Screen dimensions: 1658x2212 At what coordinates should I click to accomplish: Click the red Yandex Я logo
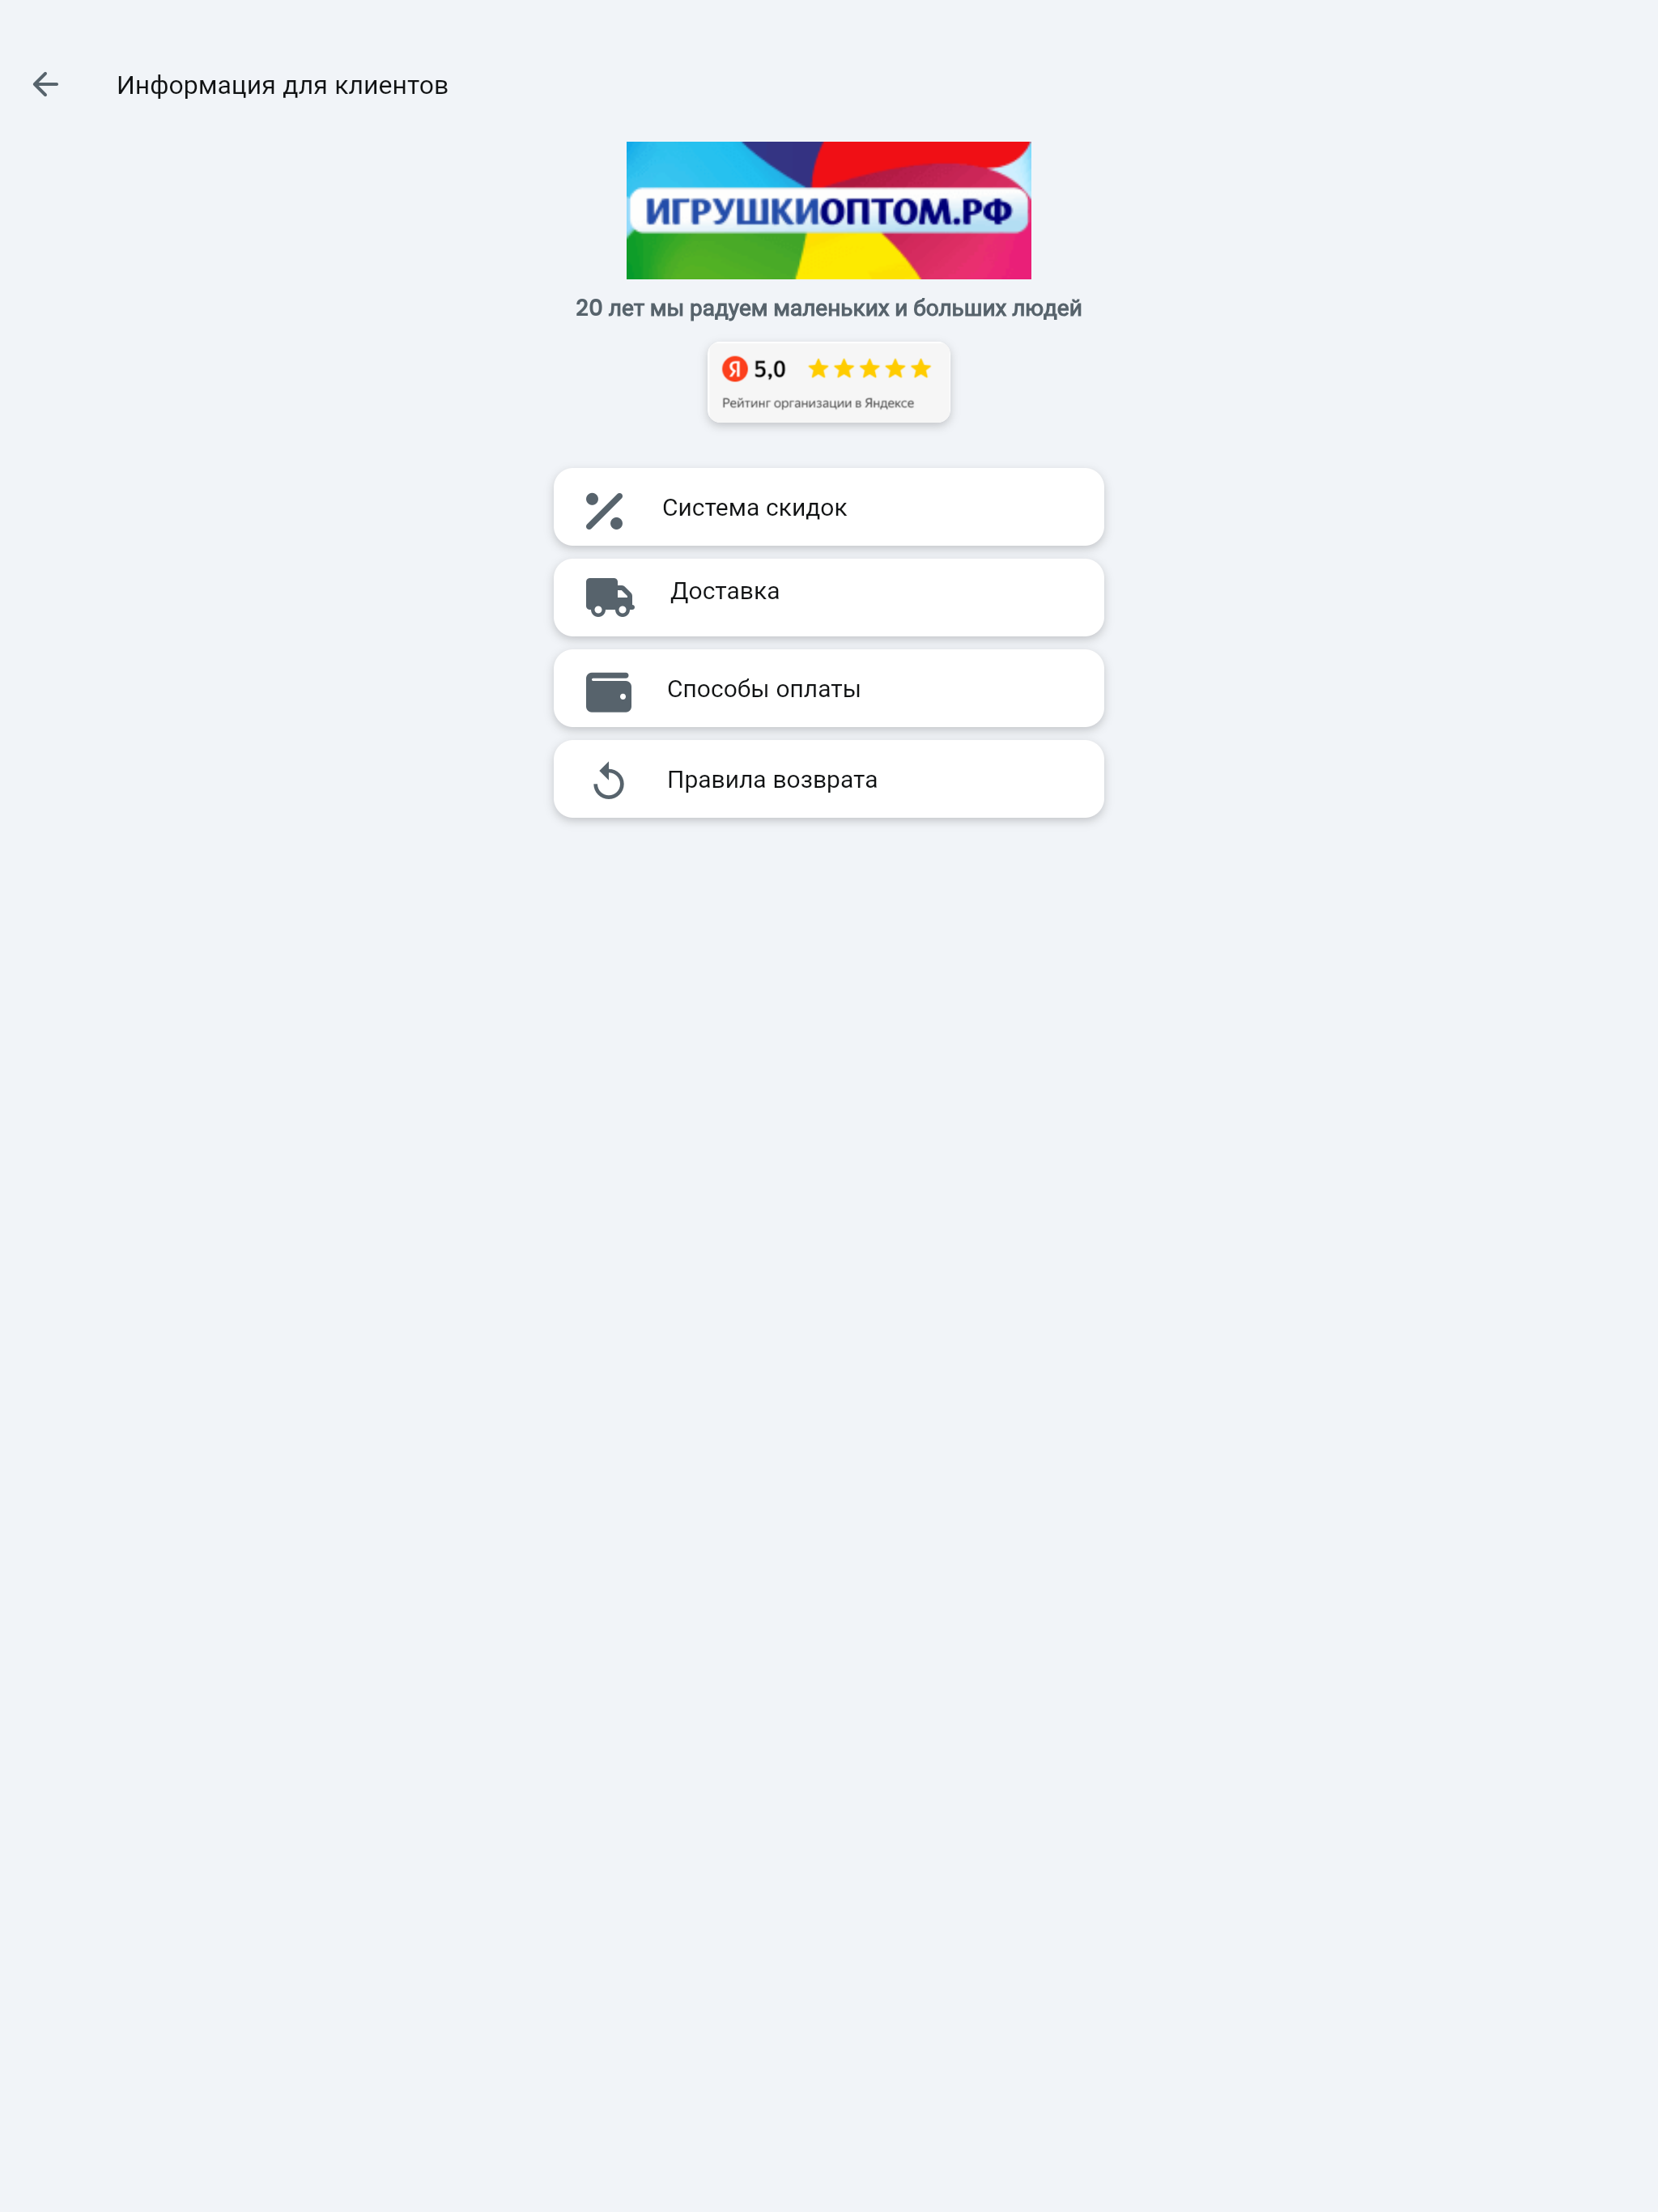[735, 369]
